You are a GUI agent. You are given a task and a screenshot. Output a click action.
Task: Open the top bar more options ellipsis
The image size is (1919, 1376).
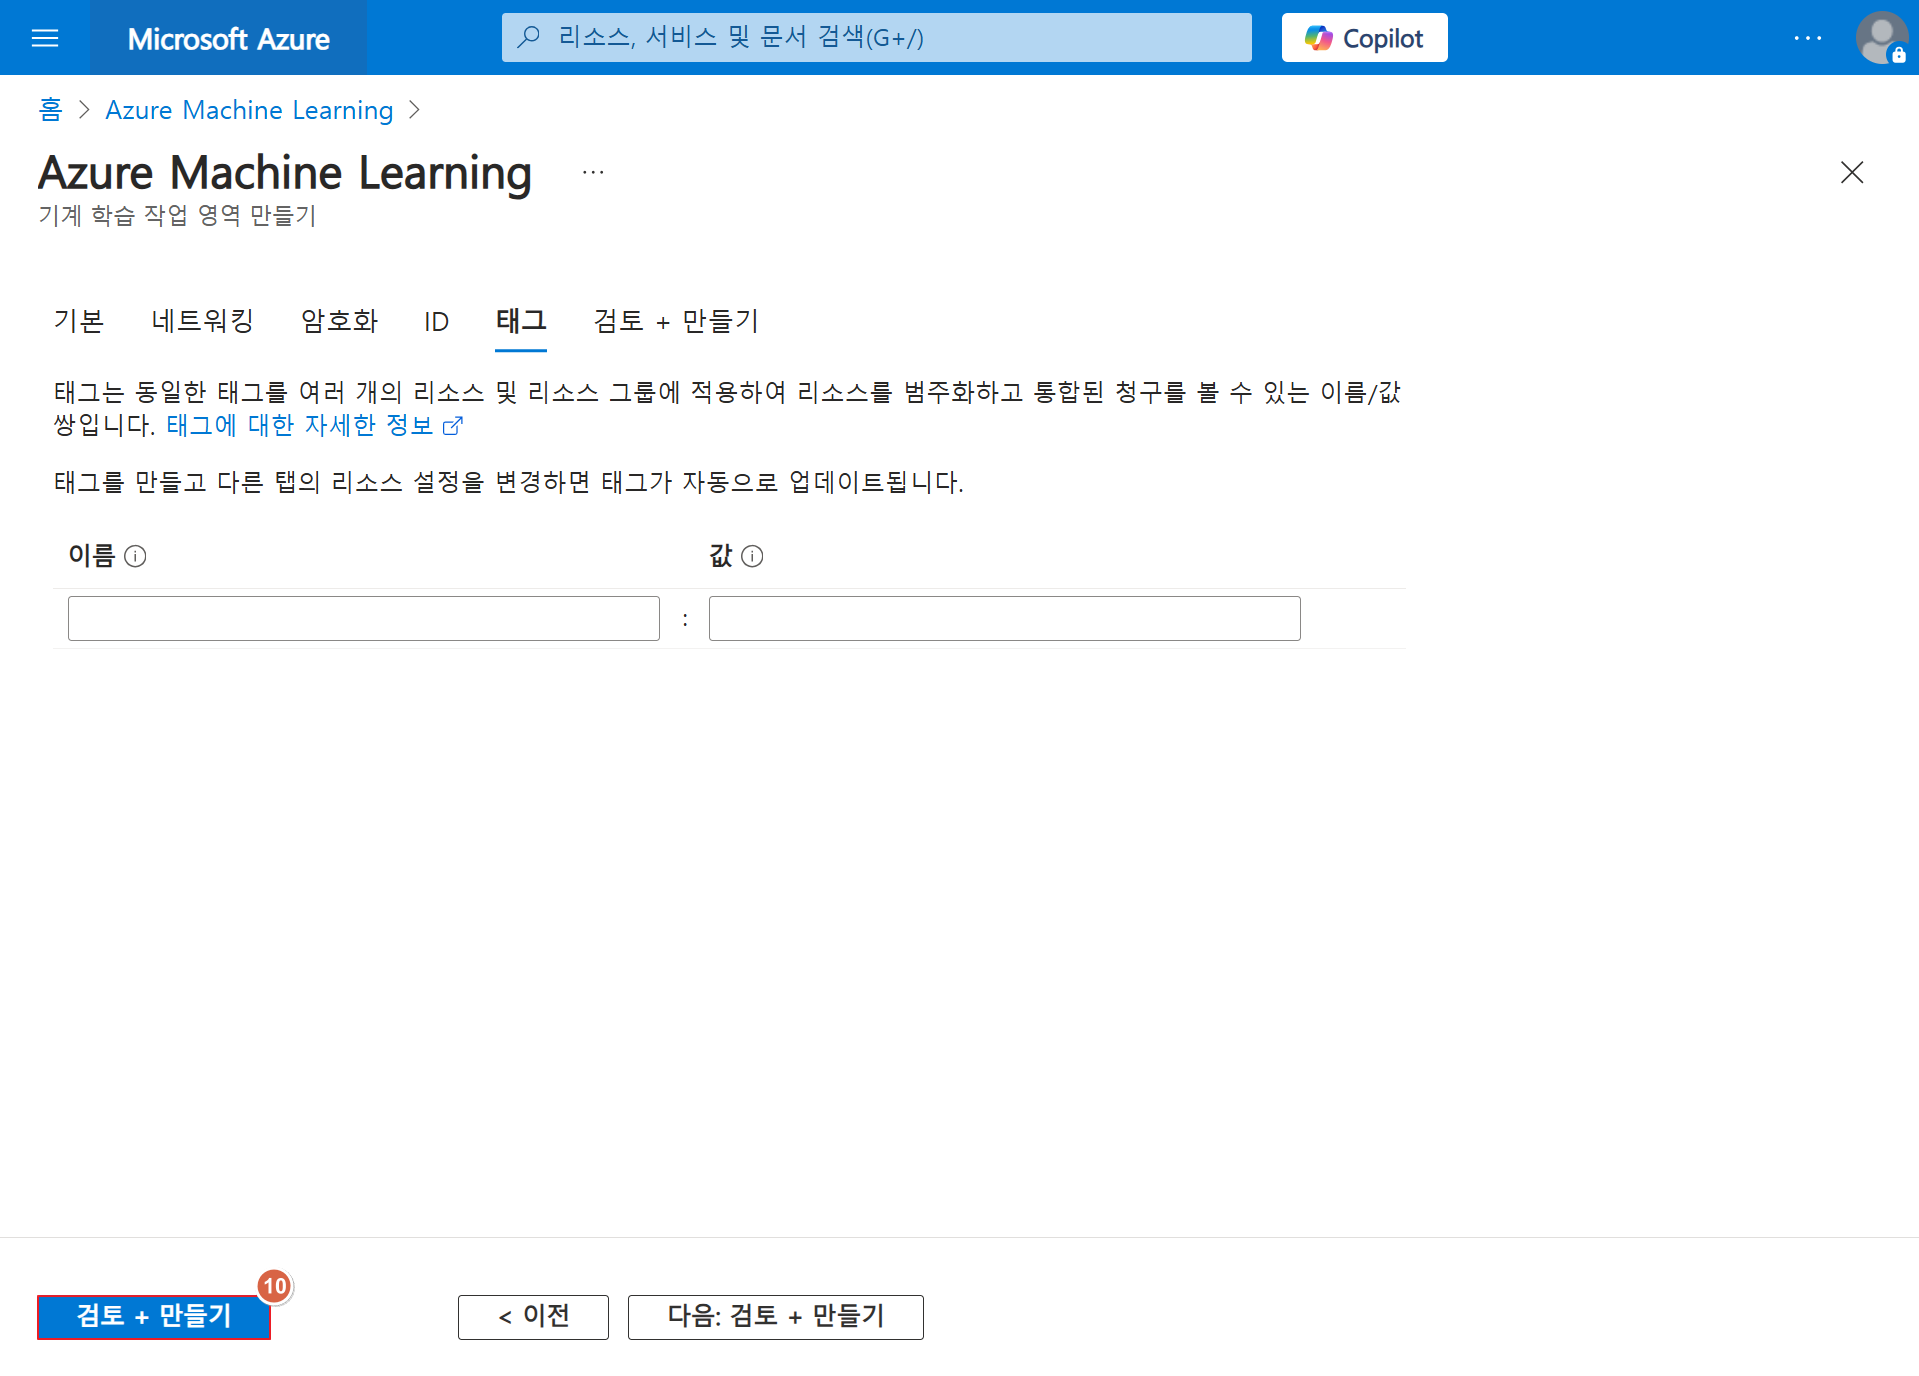[x=1807, y=38]
